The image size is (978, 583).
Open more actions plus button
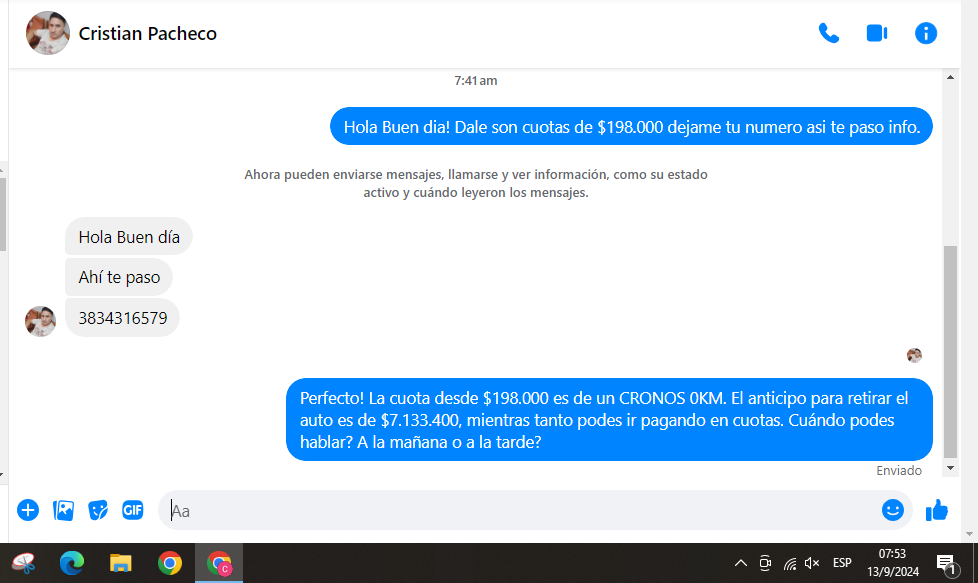tap(27, 510)
